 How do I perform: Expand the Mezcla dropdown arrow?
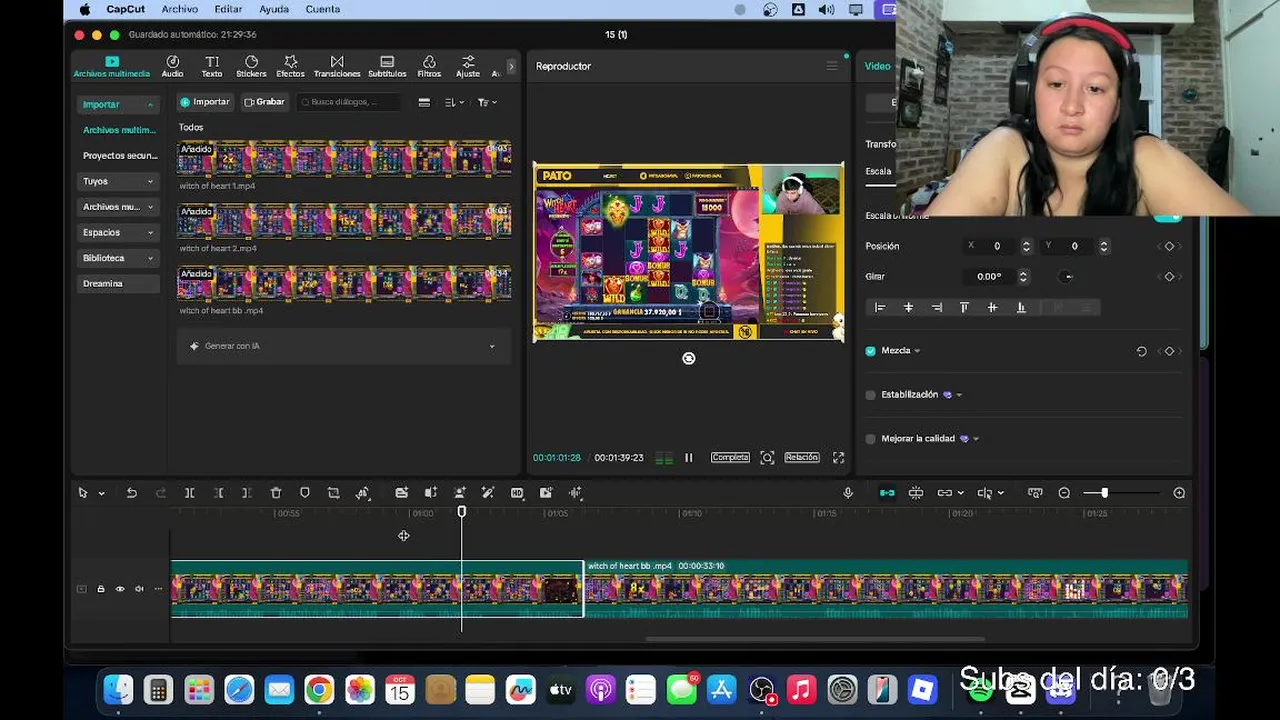(x=917, y=351)
